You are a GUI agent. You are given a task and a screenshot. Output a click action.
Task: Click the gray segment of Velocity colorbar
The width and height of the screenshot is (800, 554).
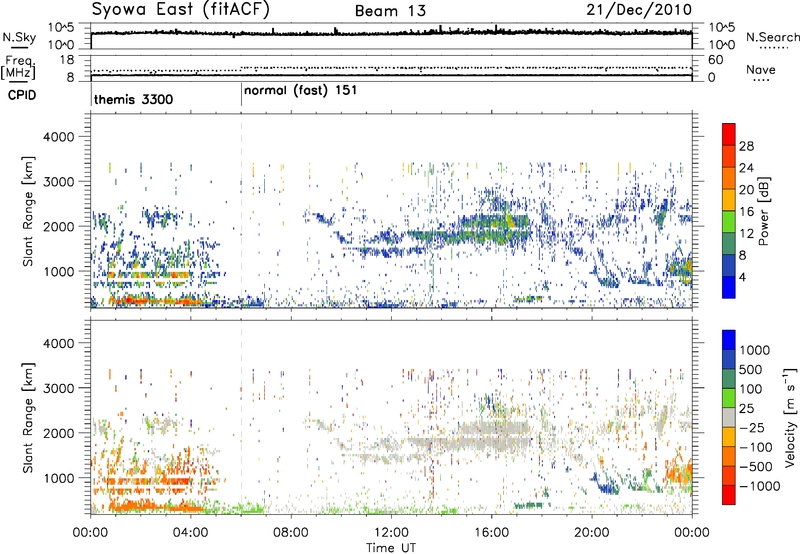(729, 418)
